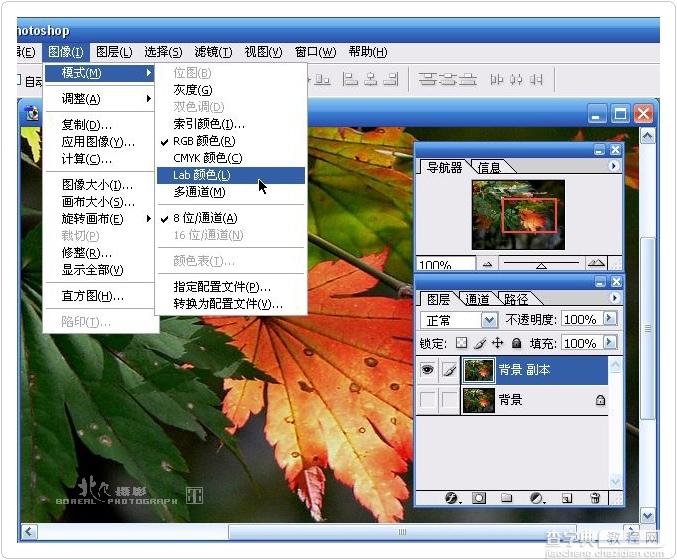Choose 多通道(M) mode
Viewport: 677px width, 560px height.
(x=231, y=192)
